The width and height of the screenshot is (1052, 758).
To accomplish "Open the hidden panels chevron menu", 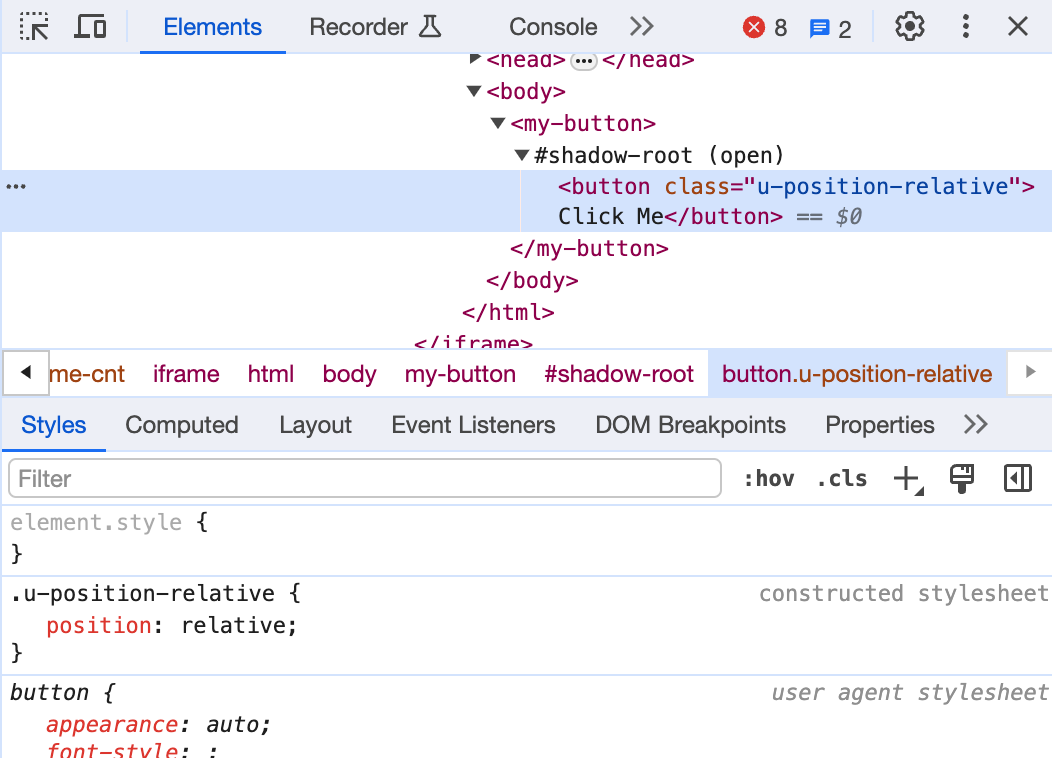I will (x=641, y=27).
